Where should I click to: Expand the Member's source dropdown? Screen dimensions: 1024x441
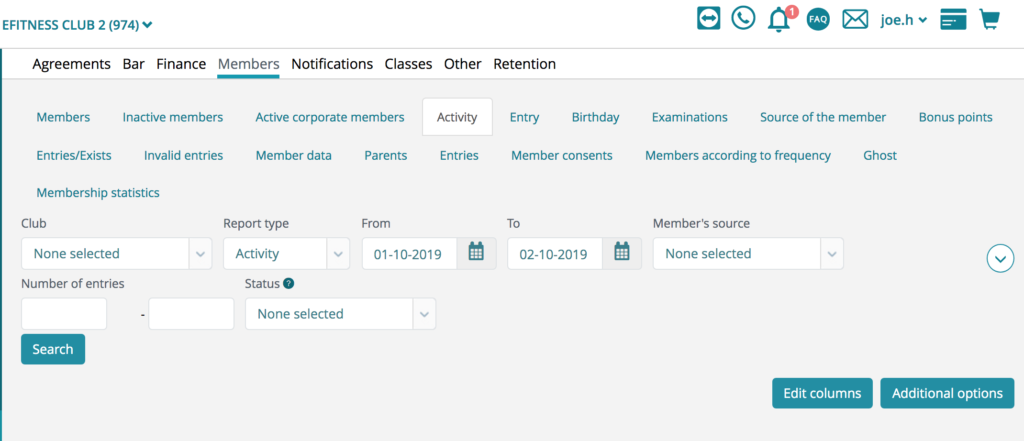[x=748, y=253]
